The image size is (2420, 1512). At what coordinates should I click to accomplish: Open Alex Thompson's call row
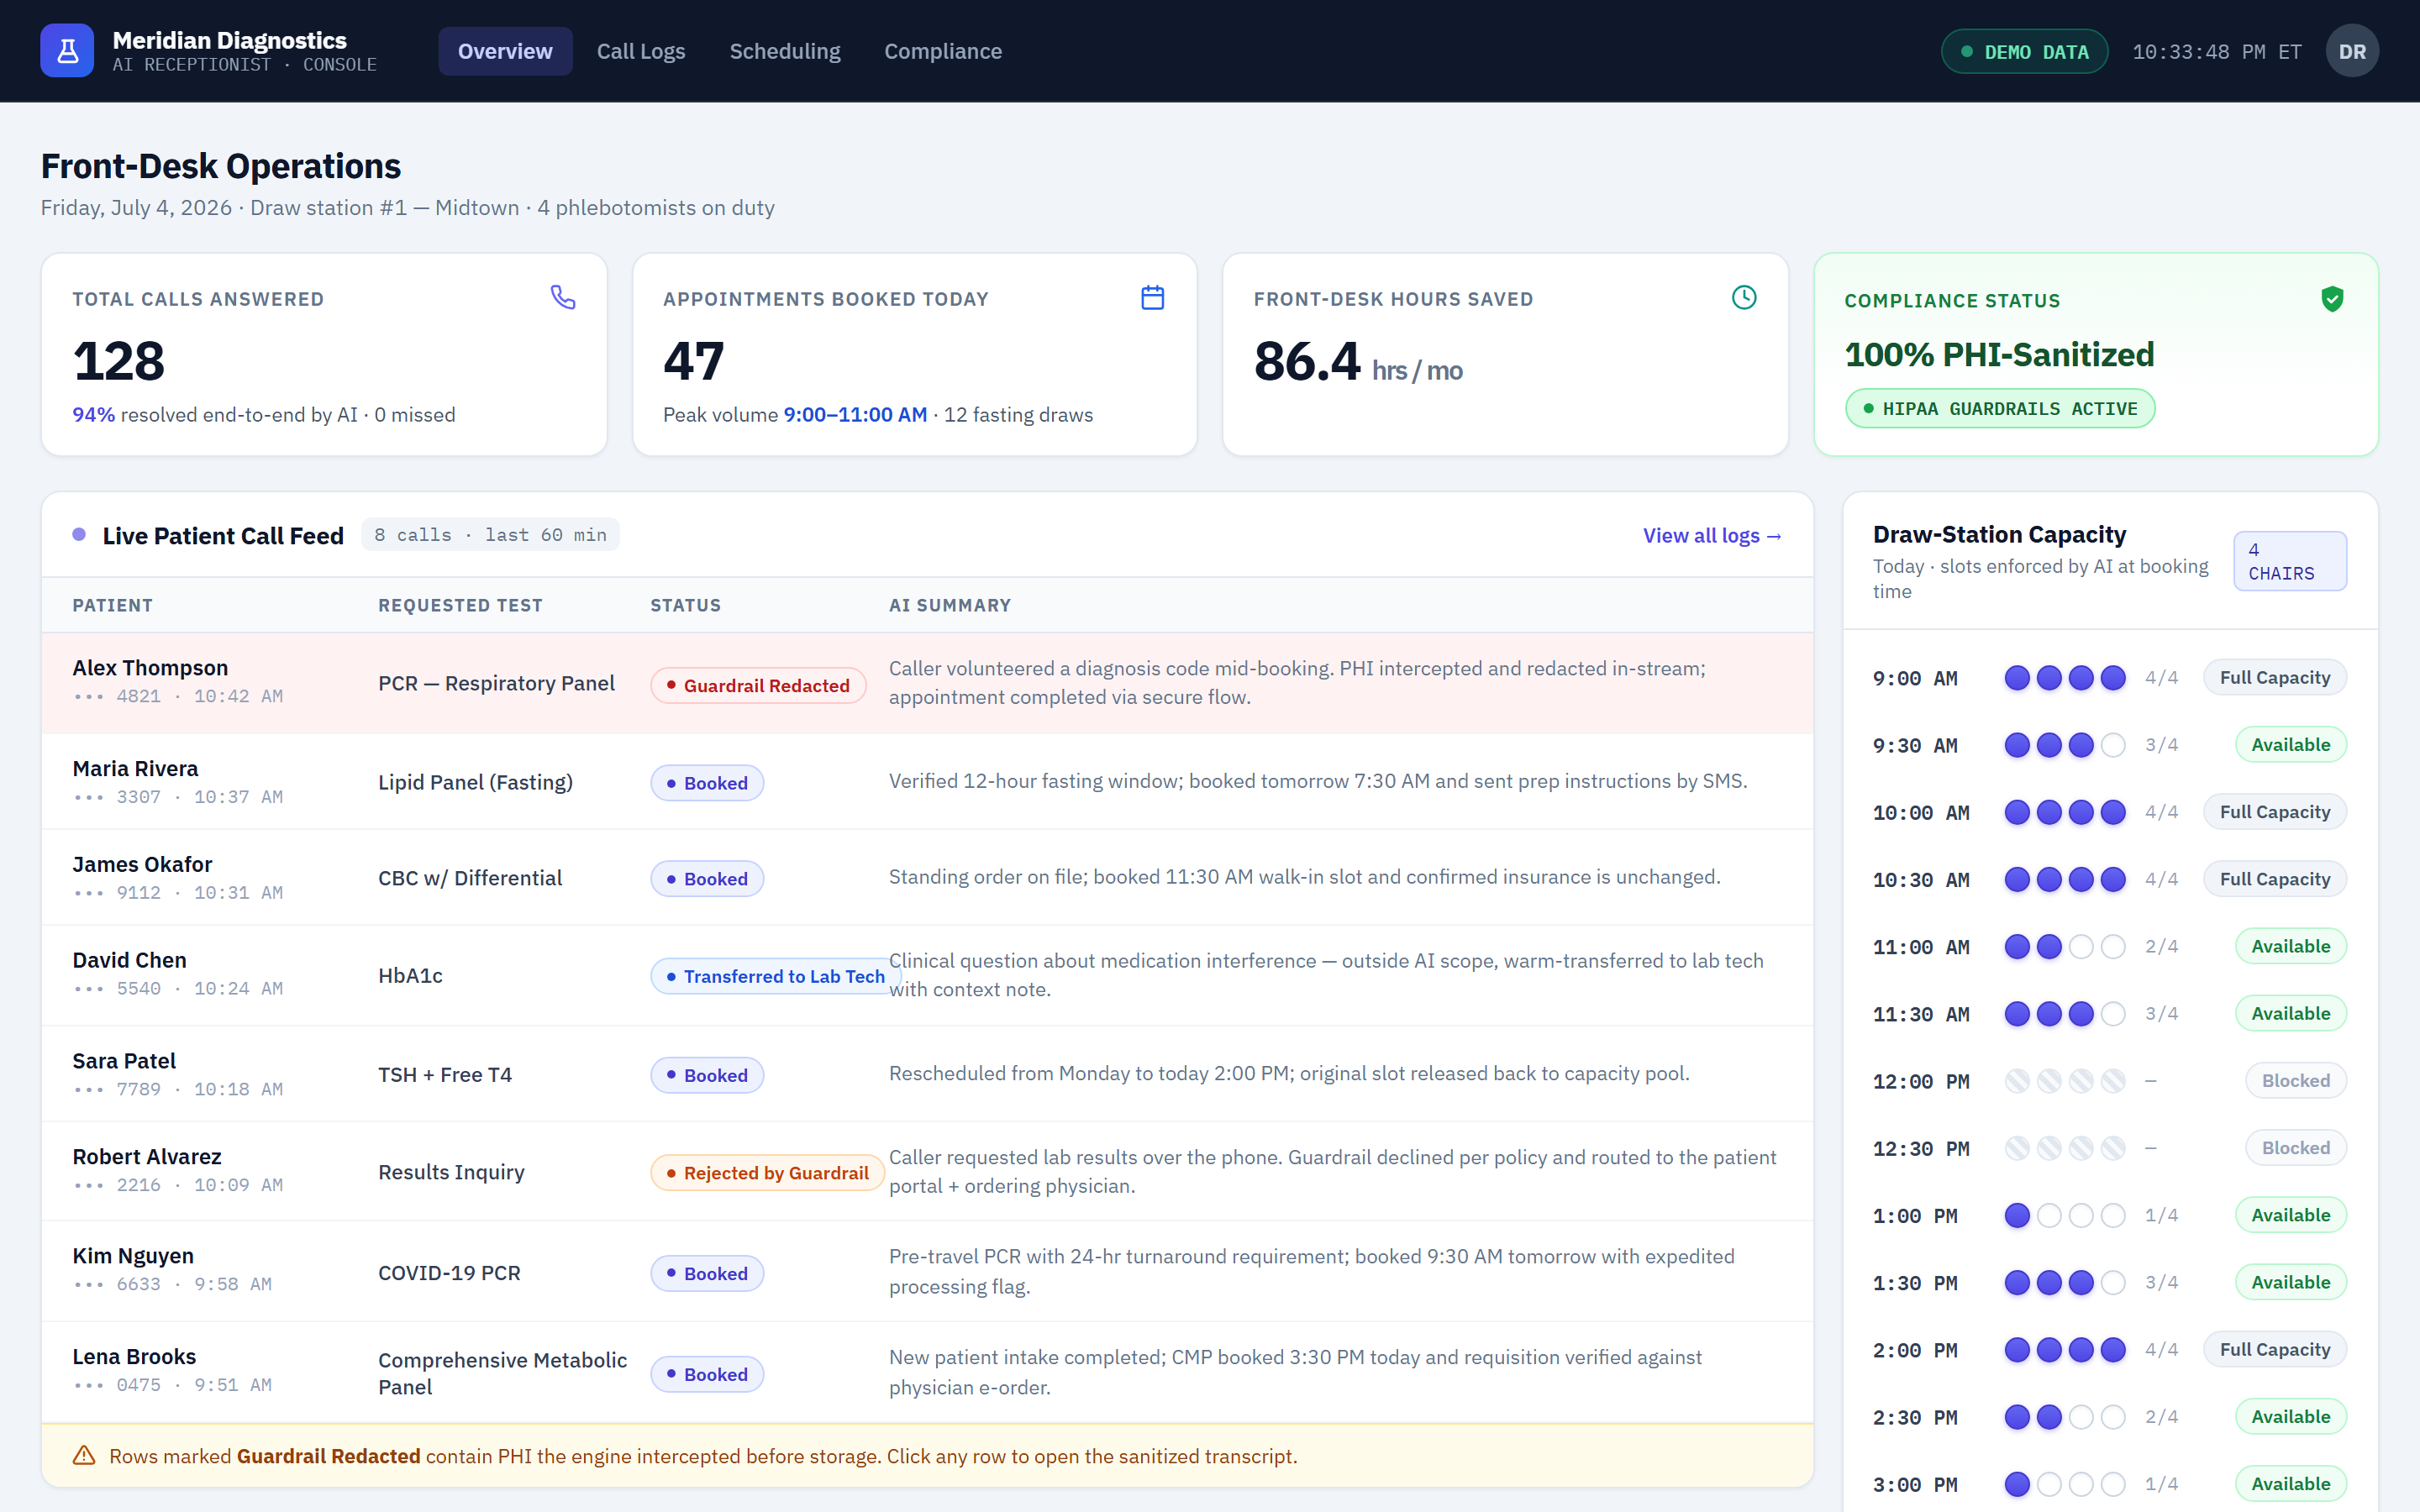(x=927, y=683)
